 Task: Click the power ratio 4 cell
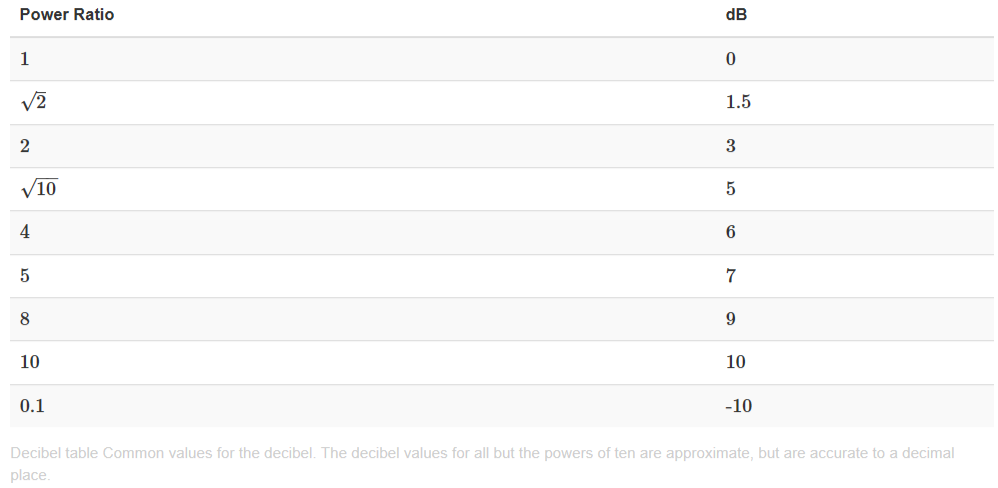[25, 232]
